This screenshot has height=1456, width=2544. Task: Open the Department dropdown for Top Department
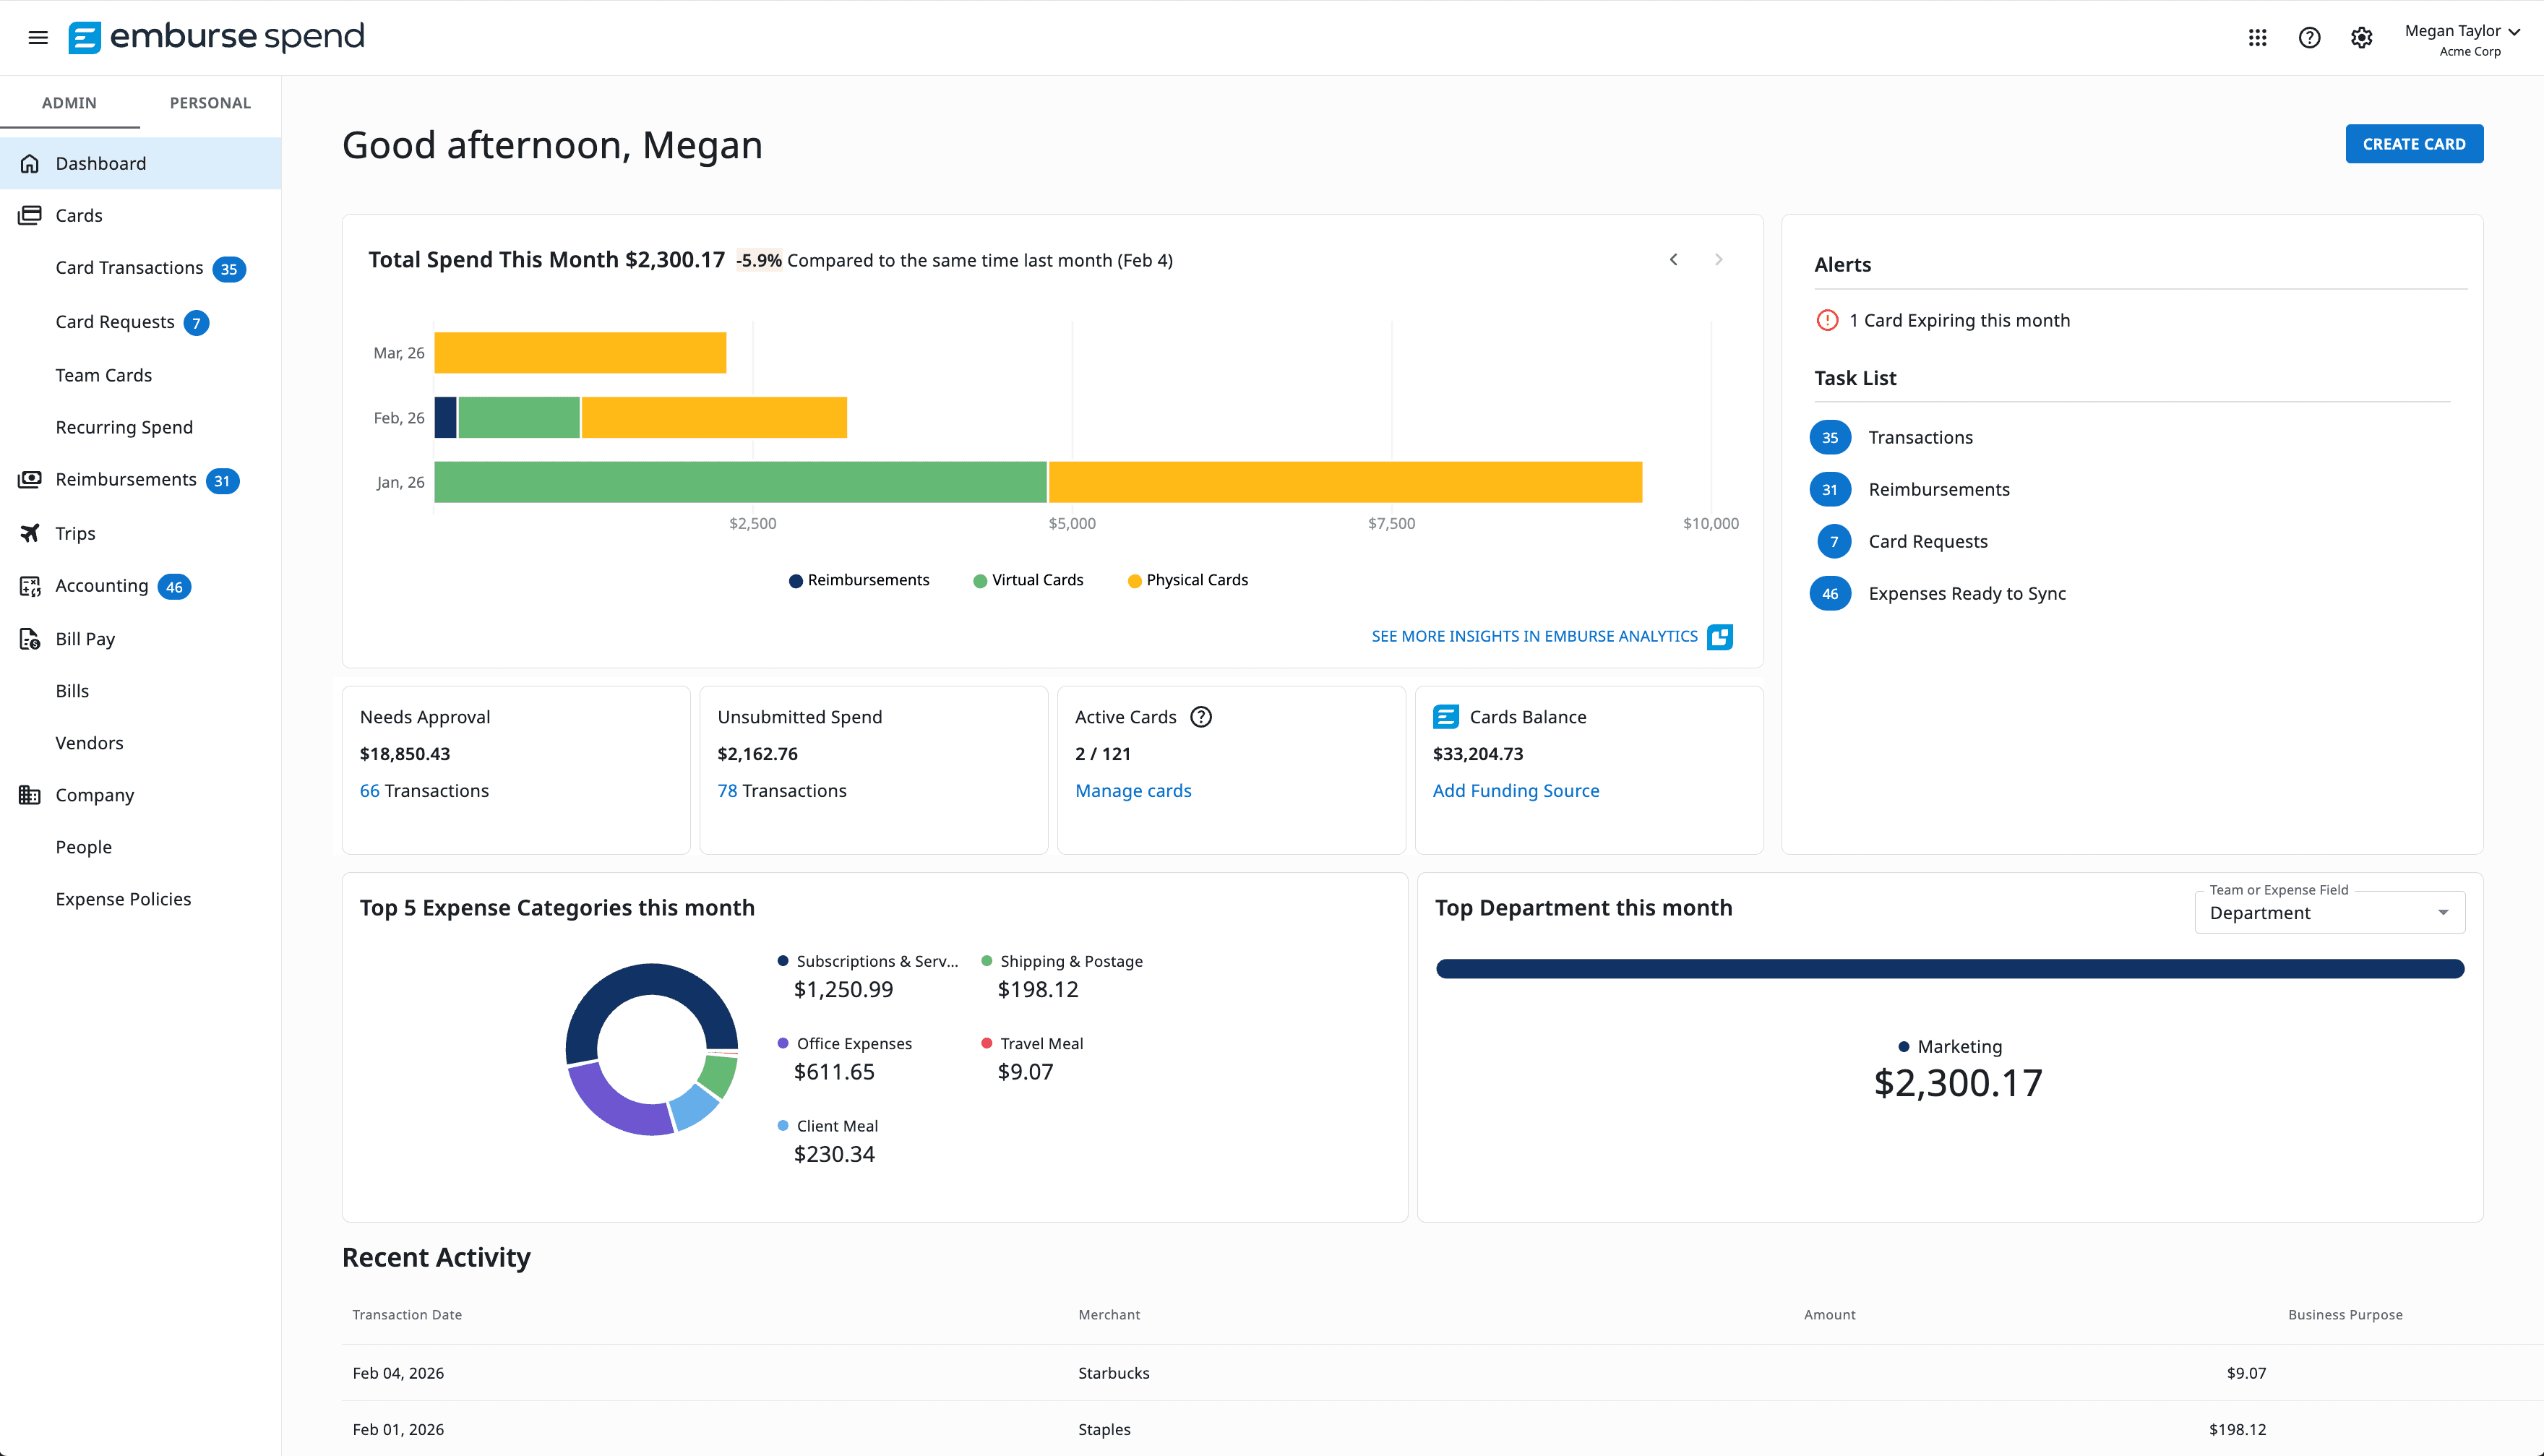(x=2329, y=912)
